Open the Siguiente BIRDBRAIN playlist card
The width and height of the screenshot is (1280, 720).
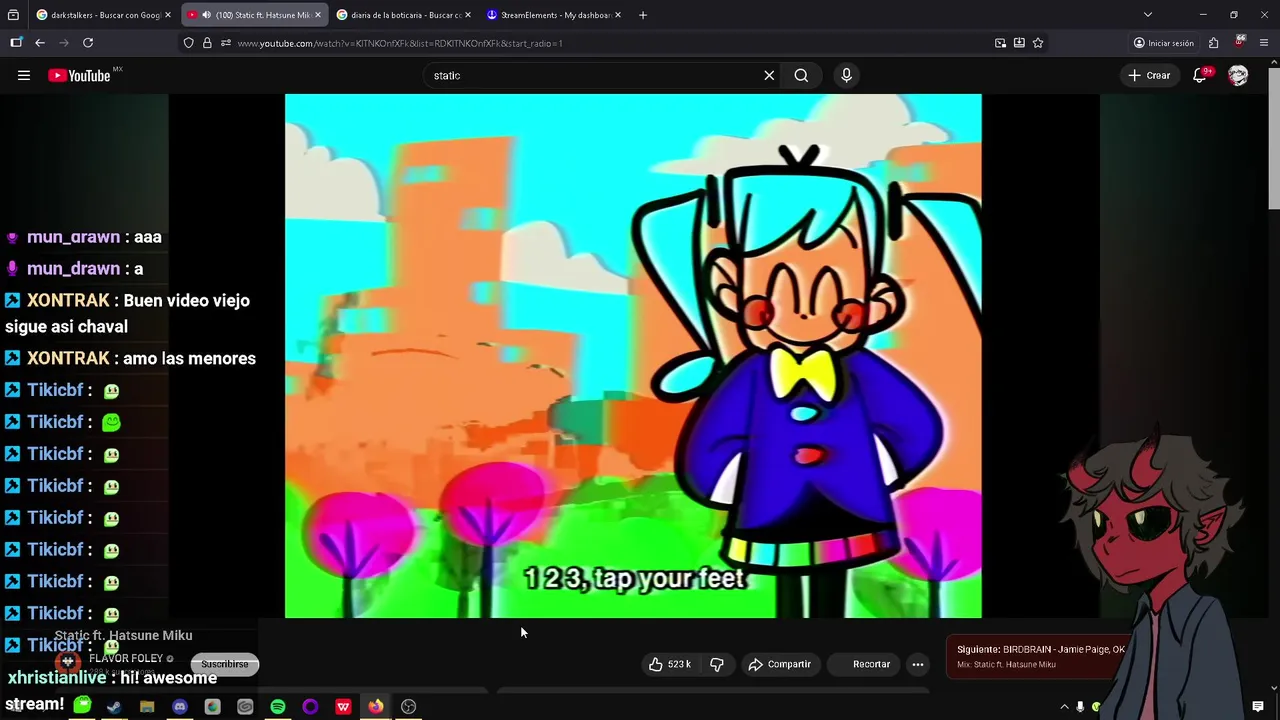pos(1040,657)
